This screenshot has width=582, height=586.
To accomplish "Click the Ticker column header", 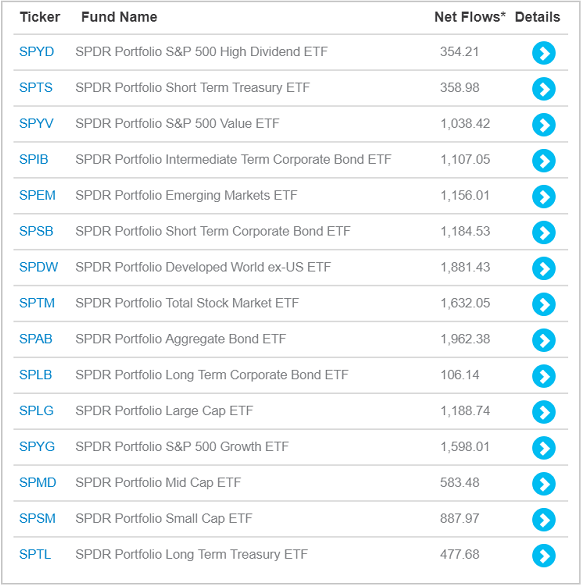I will click(40, 17).
